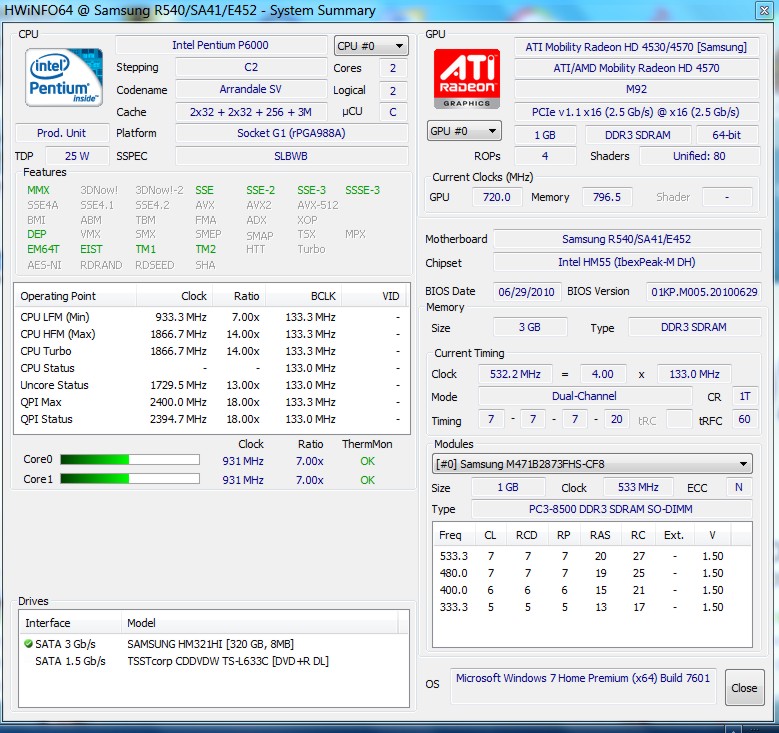Select the CPU Turbo row
The image size is (779, 733).
click(x=211, y=351)
